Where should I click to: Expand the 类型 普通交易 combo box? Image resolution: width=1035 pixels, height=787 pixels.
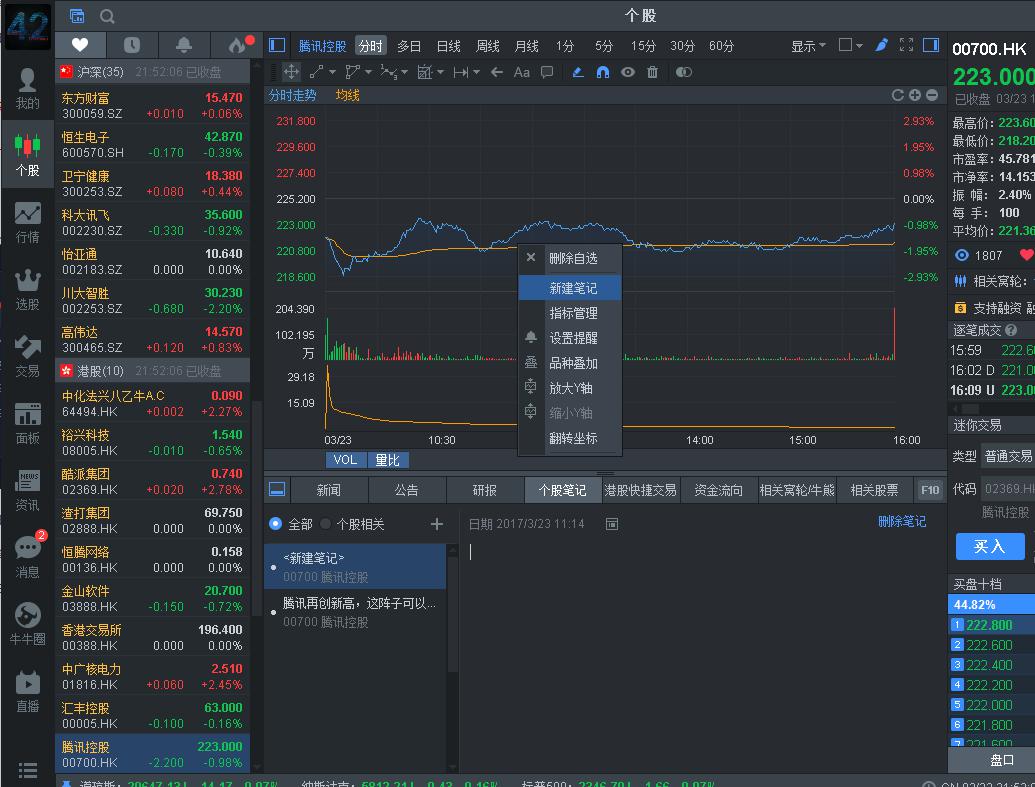click(1006, 456)
